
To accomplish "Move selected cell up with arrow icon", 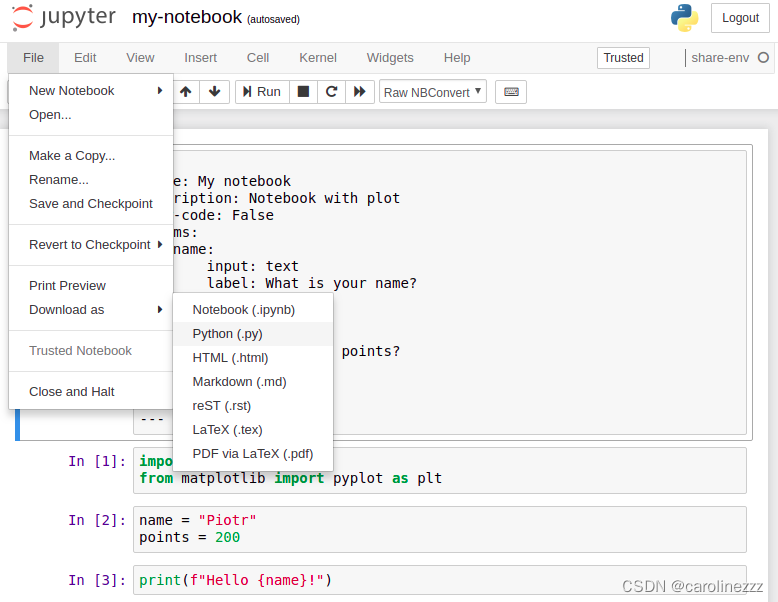I will [x=186, y=92].
